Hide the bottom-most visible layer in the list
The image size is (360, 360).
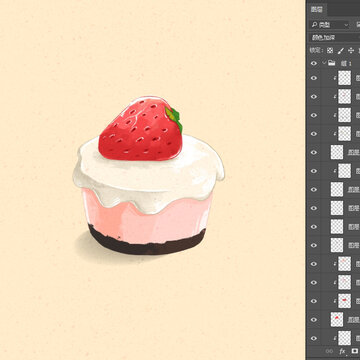click(x=314, y=338)
